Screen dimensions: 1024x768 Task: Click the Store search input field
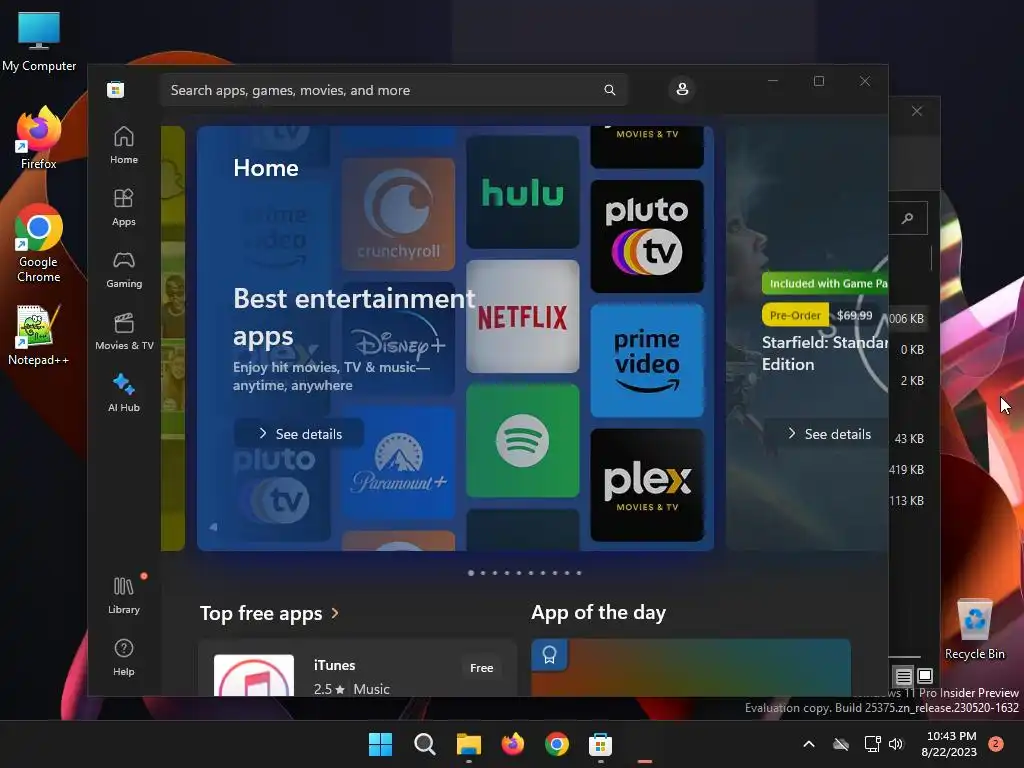394,90
